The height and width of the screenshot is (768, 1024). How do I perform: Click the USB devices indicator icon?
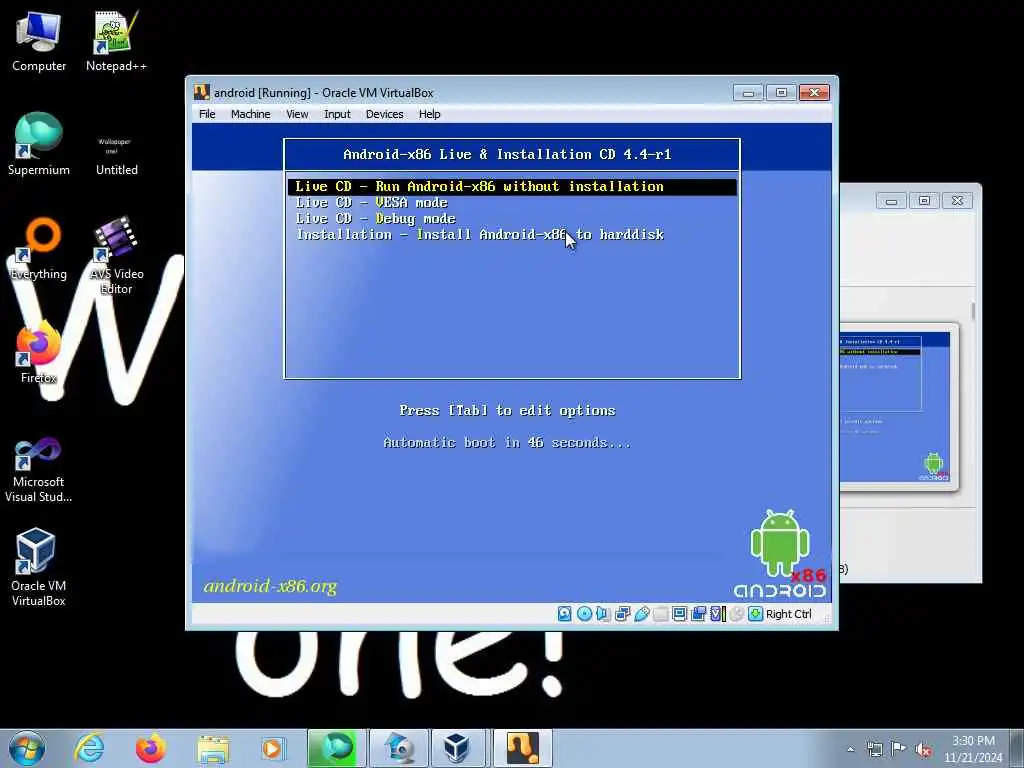[x=641, y=614]
